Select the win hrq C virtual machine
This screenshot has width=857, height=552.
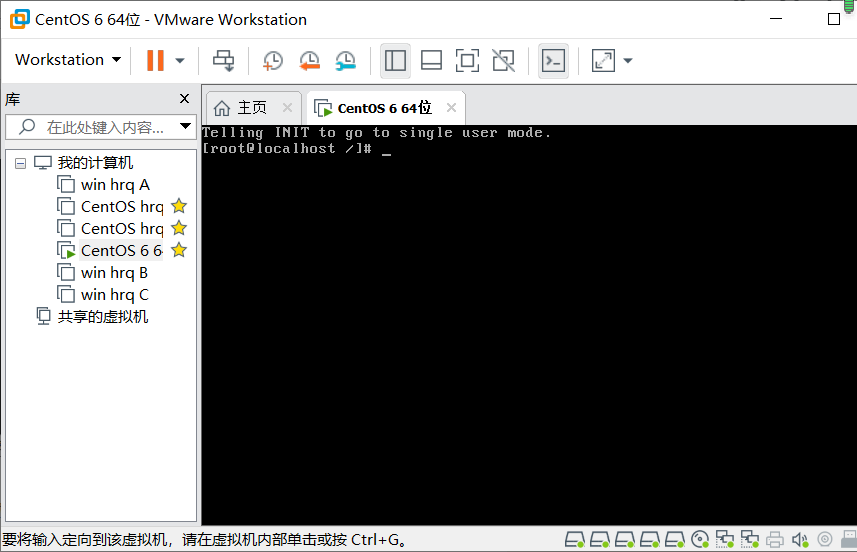click(115, 295)
